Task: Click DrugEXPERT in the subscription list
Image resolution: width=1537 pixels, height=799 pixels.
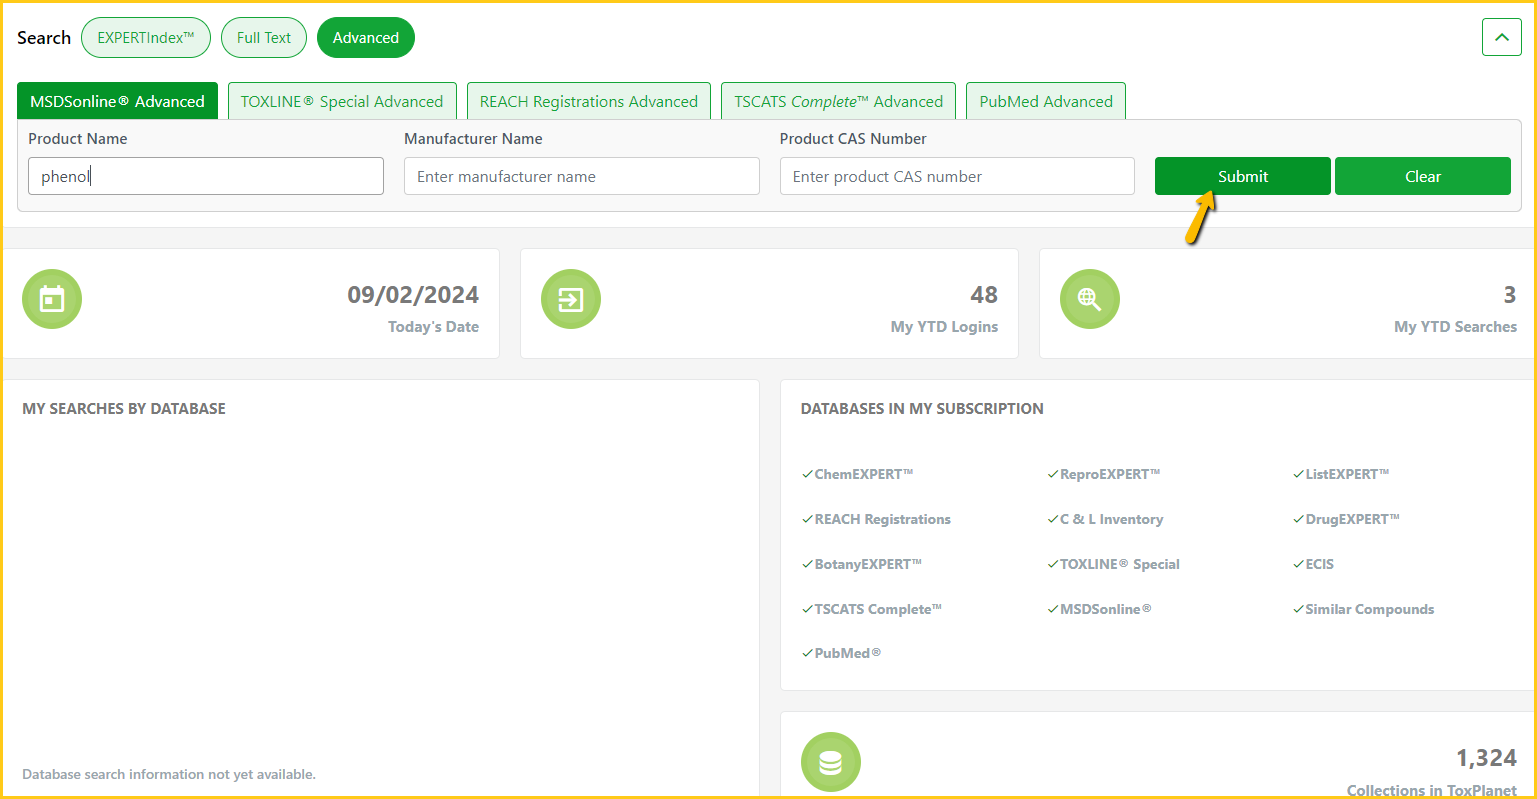Action: pyautogui.click(x=1352, y=519)
